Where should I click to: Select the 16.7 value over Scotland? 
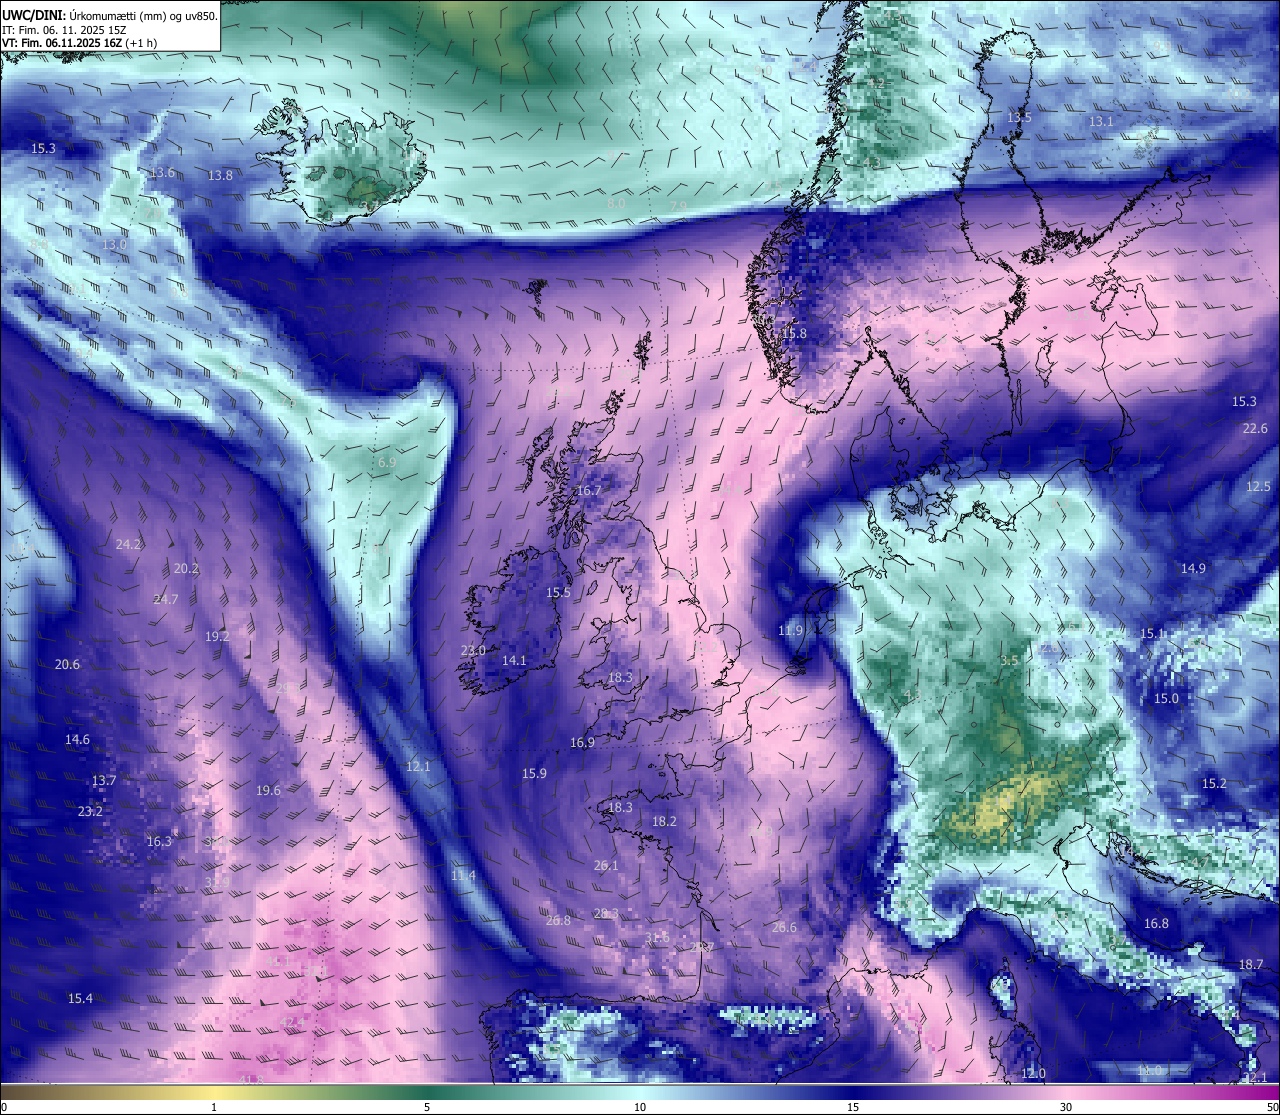[589, 491]
